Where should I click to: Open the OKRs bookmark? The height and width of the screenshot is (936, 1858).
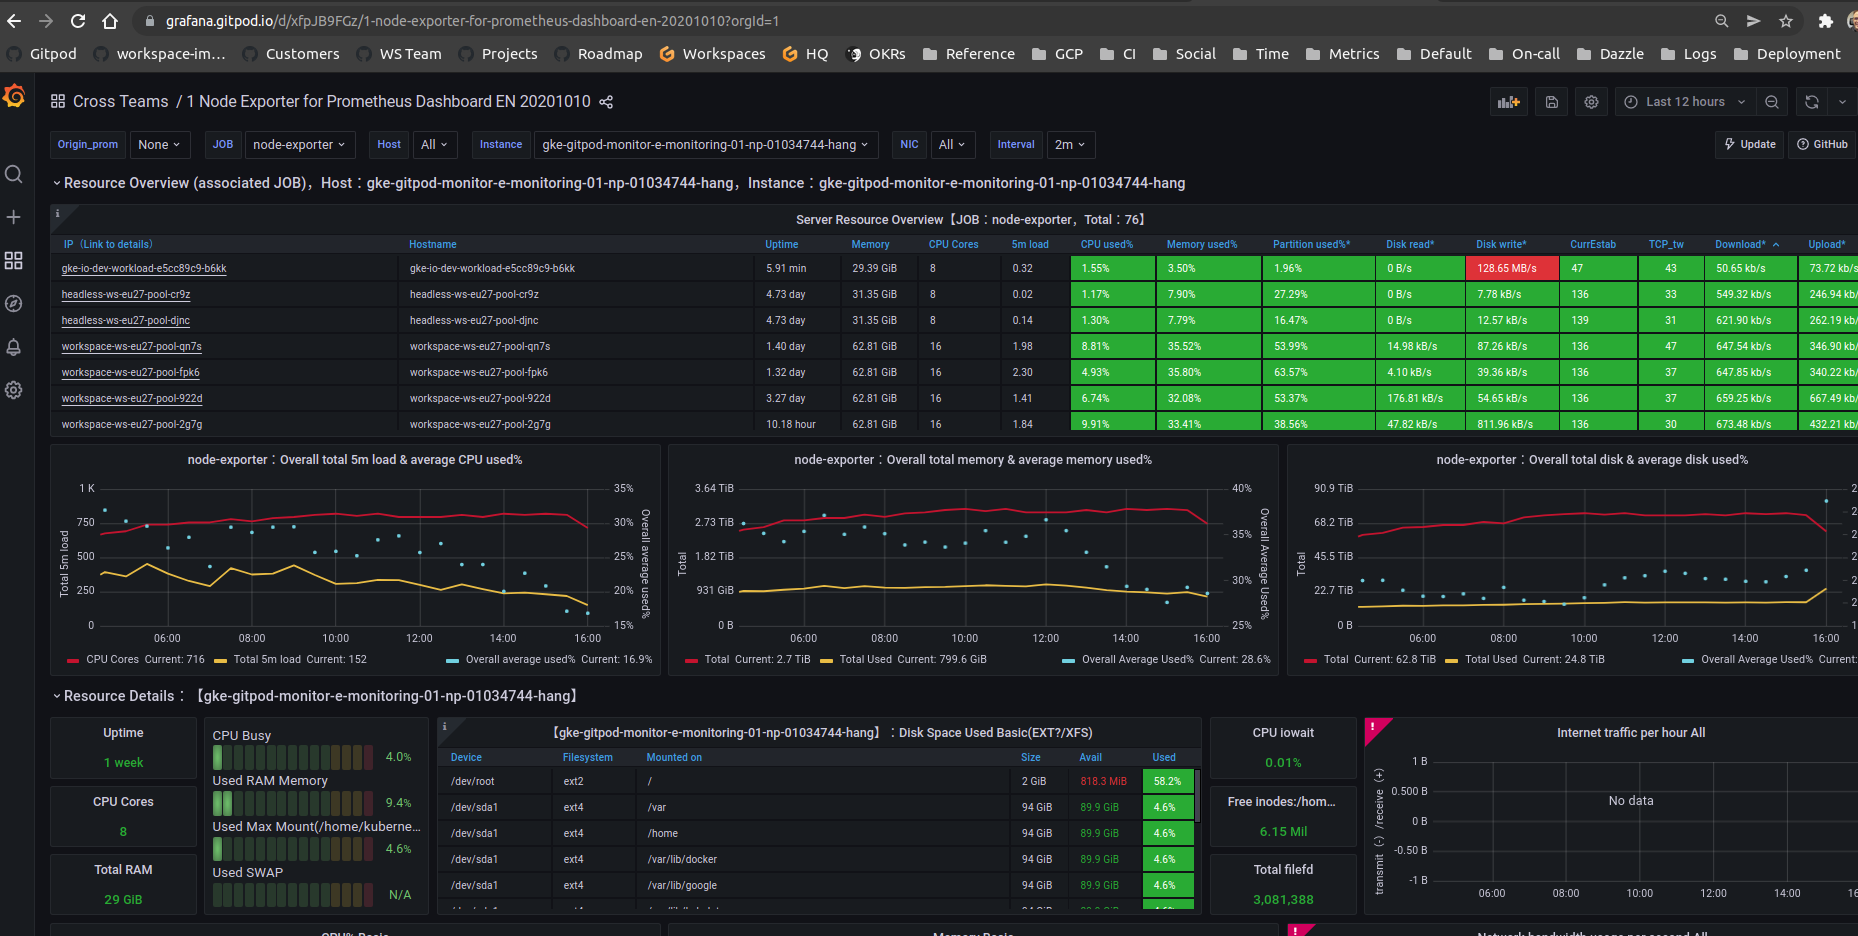click(x=876, y=54)
